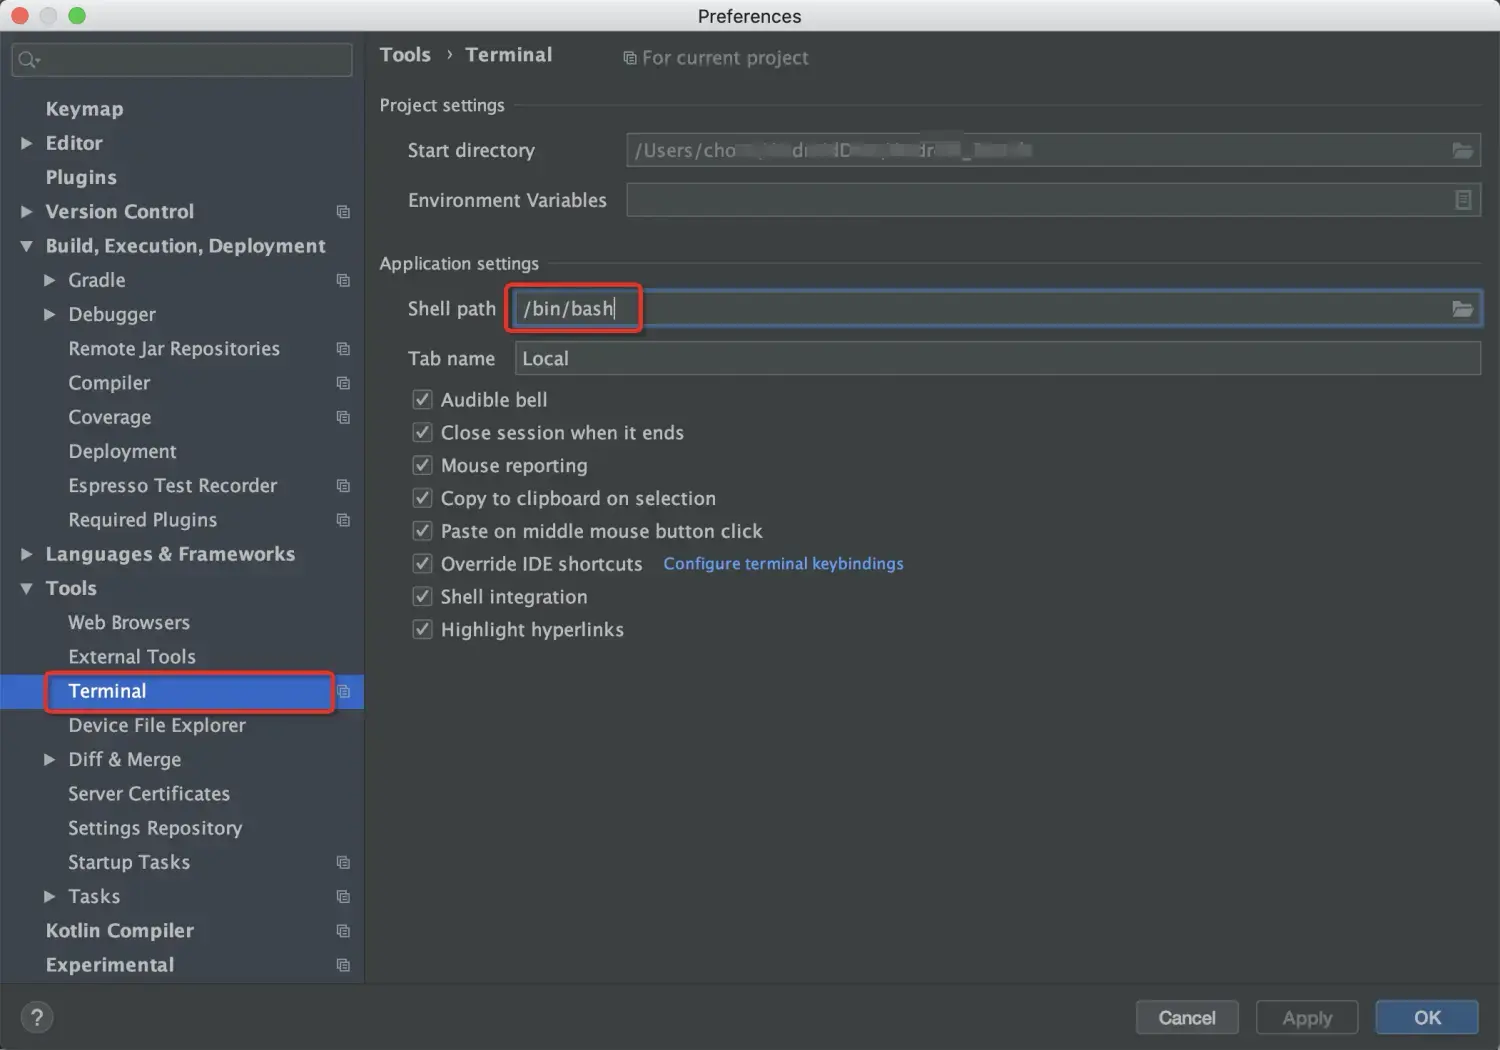This screenshot has width=1500, height=1050.
Task: Expand the Diff & Merge node
Action: point(48,759)
